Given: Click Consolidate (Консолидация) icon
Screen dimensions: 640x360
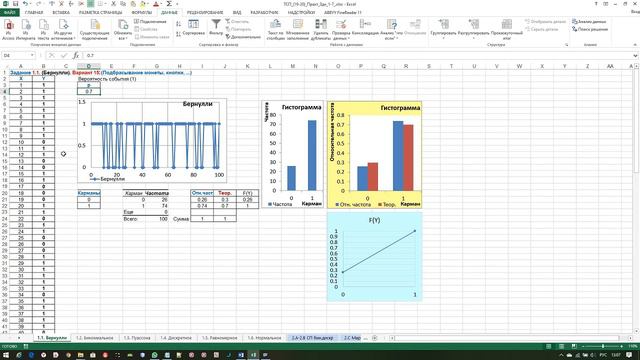Looking at the screenshot, I should coord(365,28).
